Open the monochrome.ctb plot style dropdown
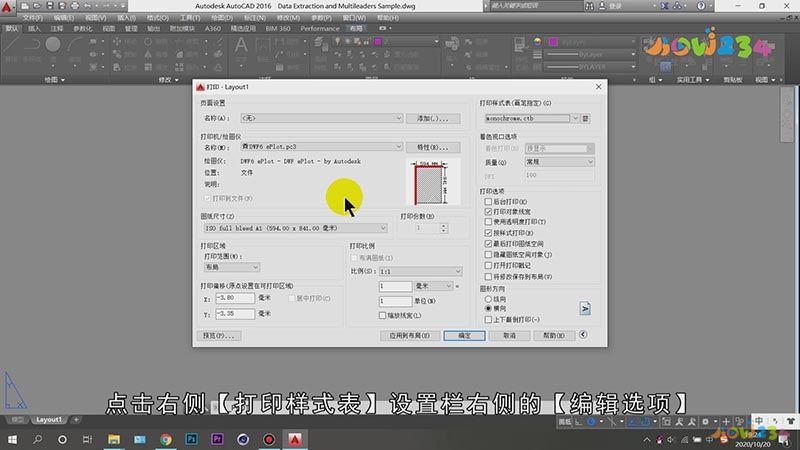 click(531, 118)
